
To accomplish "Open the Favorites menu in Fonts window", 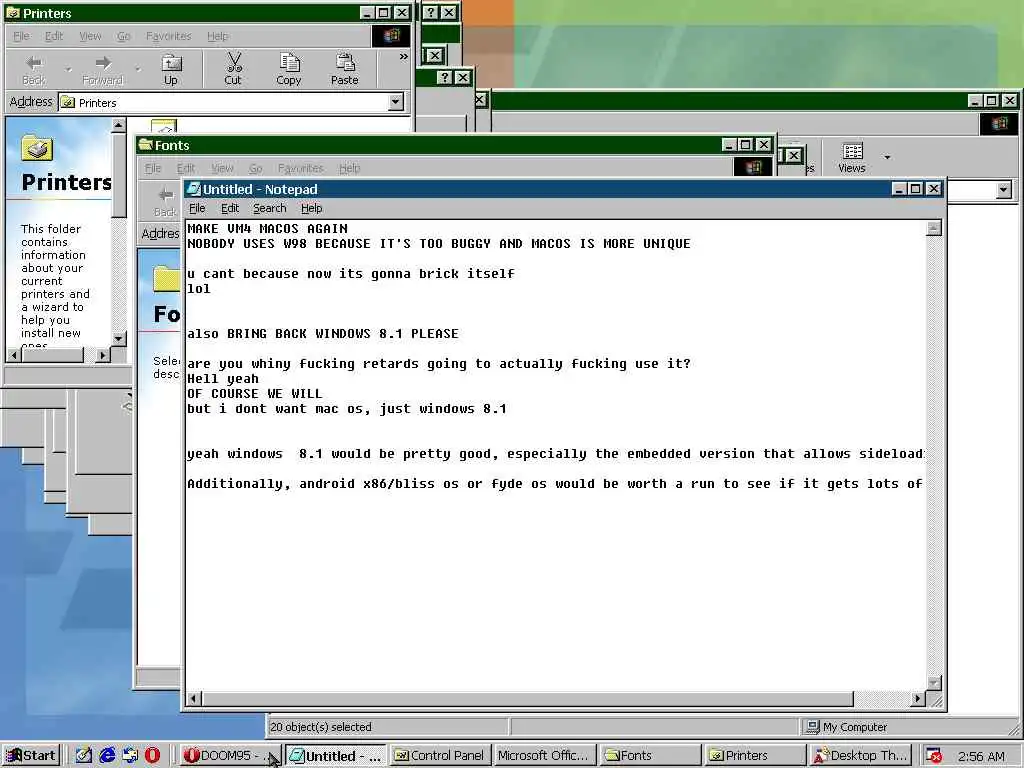I will click(300, 168).
